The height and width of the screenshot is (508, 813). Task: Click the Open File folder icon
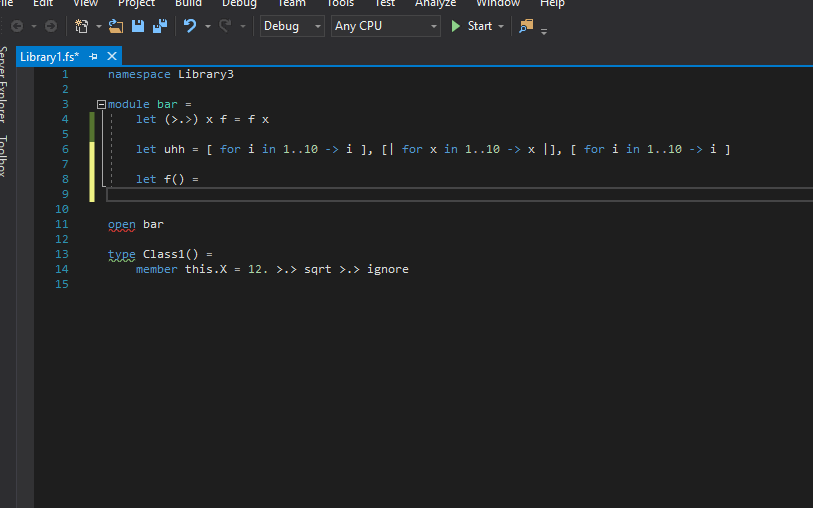[x=116, y=26]
